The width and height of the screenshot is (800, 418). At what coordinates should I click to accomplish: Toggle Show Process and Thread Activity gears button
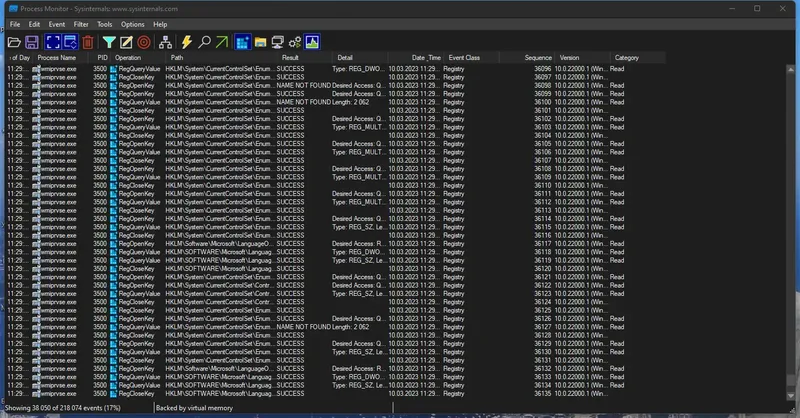[295, 42]
